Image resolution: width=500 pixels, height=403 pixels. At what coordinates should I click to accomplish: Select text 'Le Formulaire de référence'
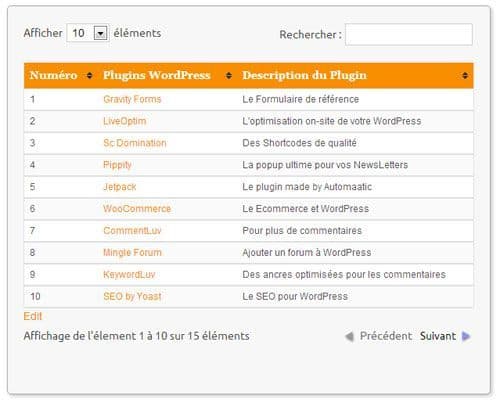(x=301, y=99)
